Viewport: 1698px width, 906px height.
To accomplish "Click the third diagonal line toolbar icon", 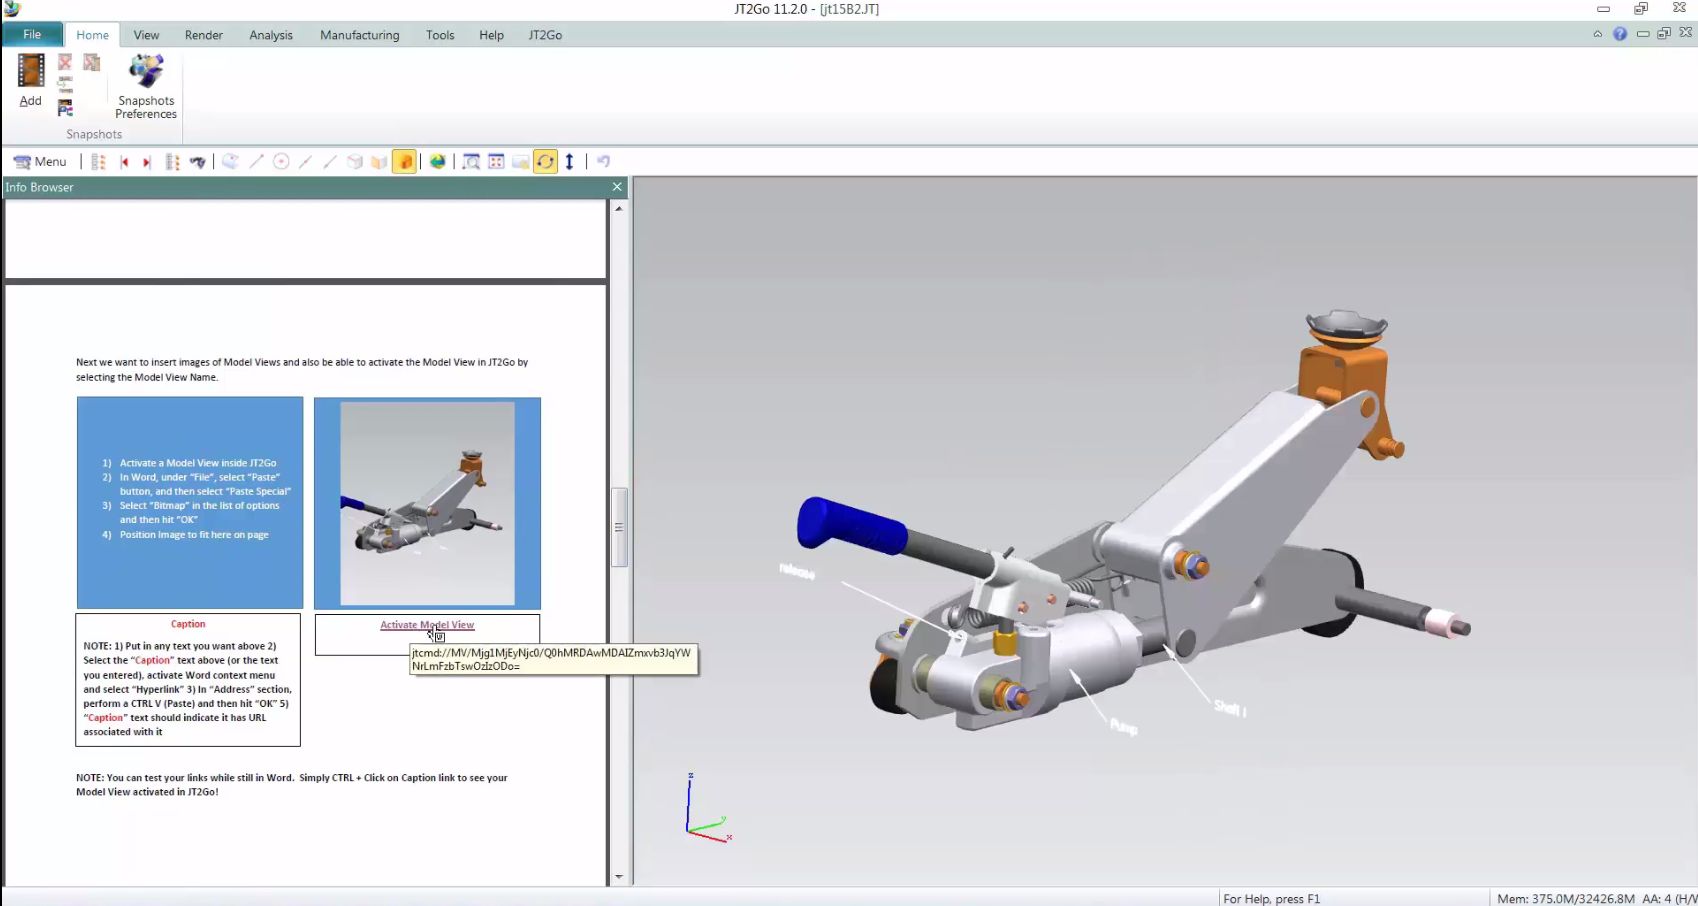I will (330, 161).
